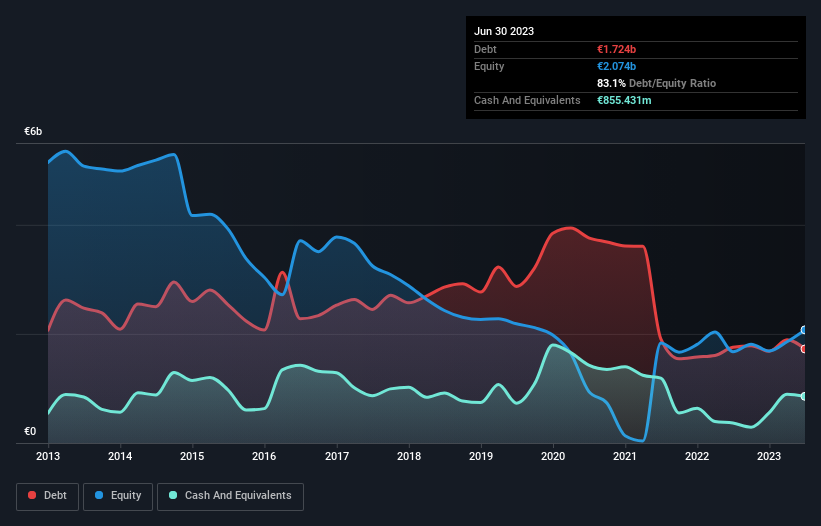This screenshot has width=821, height=526.
Task: Click the 2017 x-axis label
Action: pos(337,456)
